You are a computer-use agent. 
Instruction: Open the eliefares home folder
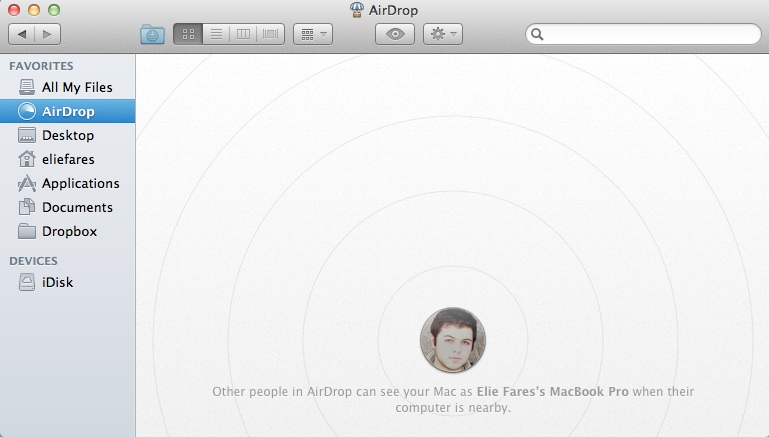coord(69,159)
